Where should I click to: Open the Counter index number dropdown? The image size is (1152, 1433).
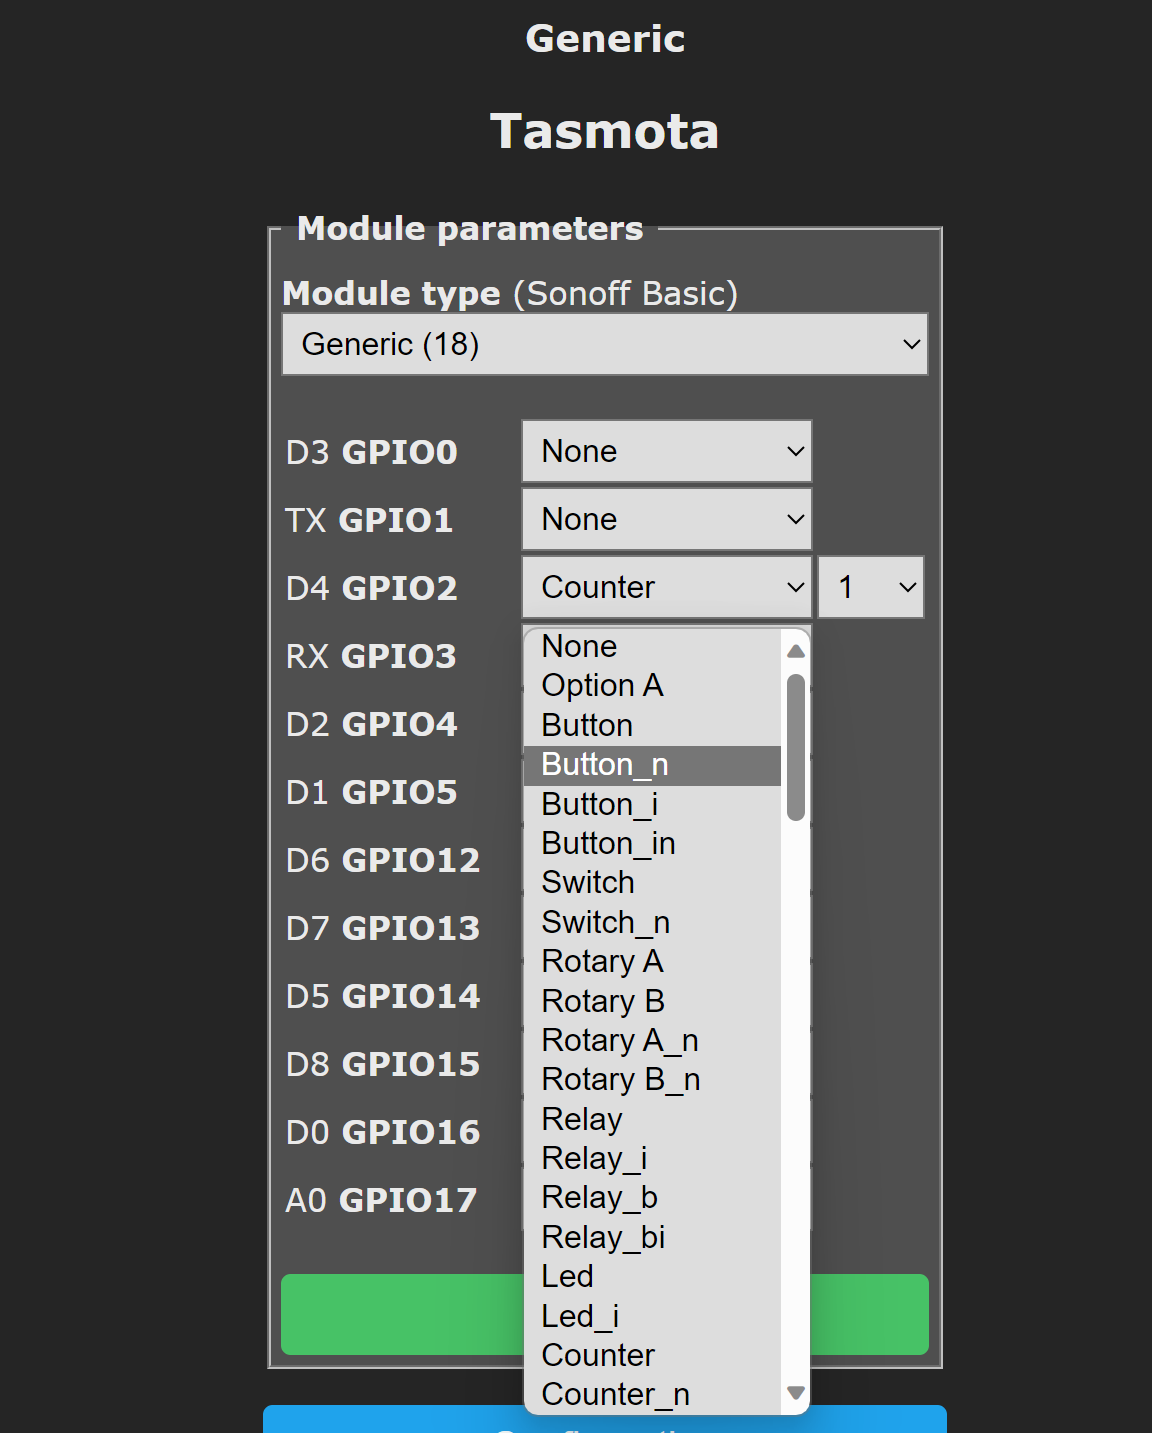pyautogui.click(x=870, y=587)
